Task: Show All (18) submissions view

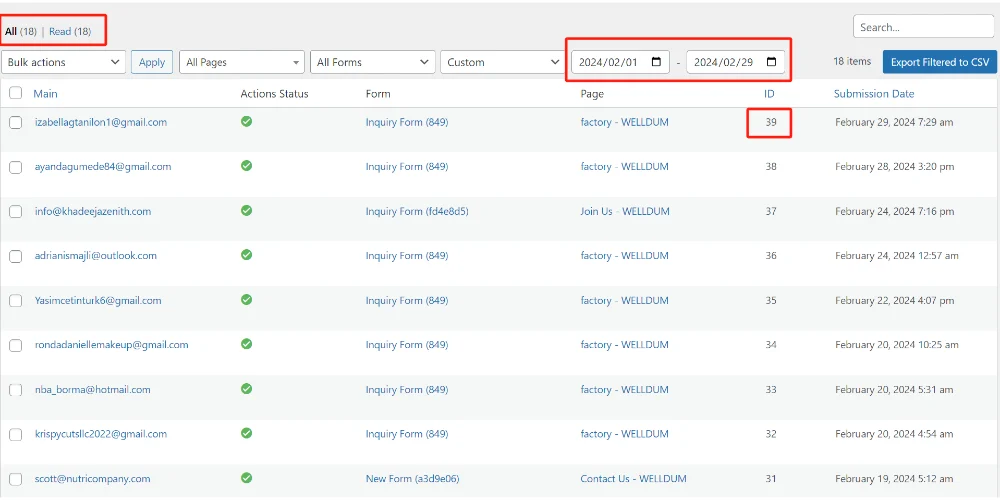Action: click(20, 31)
